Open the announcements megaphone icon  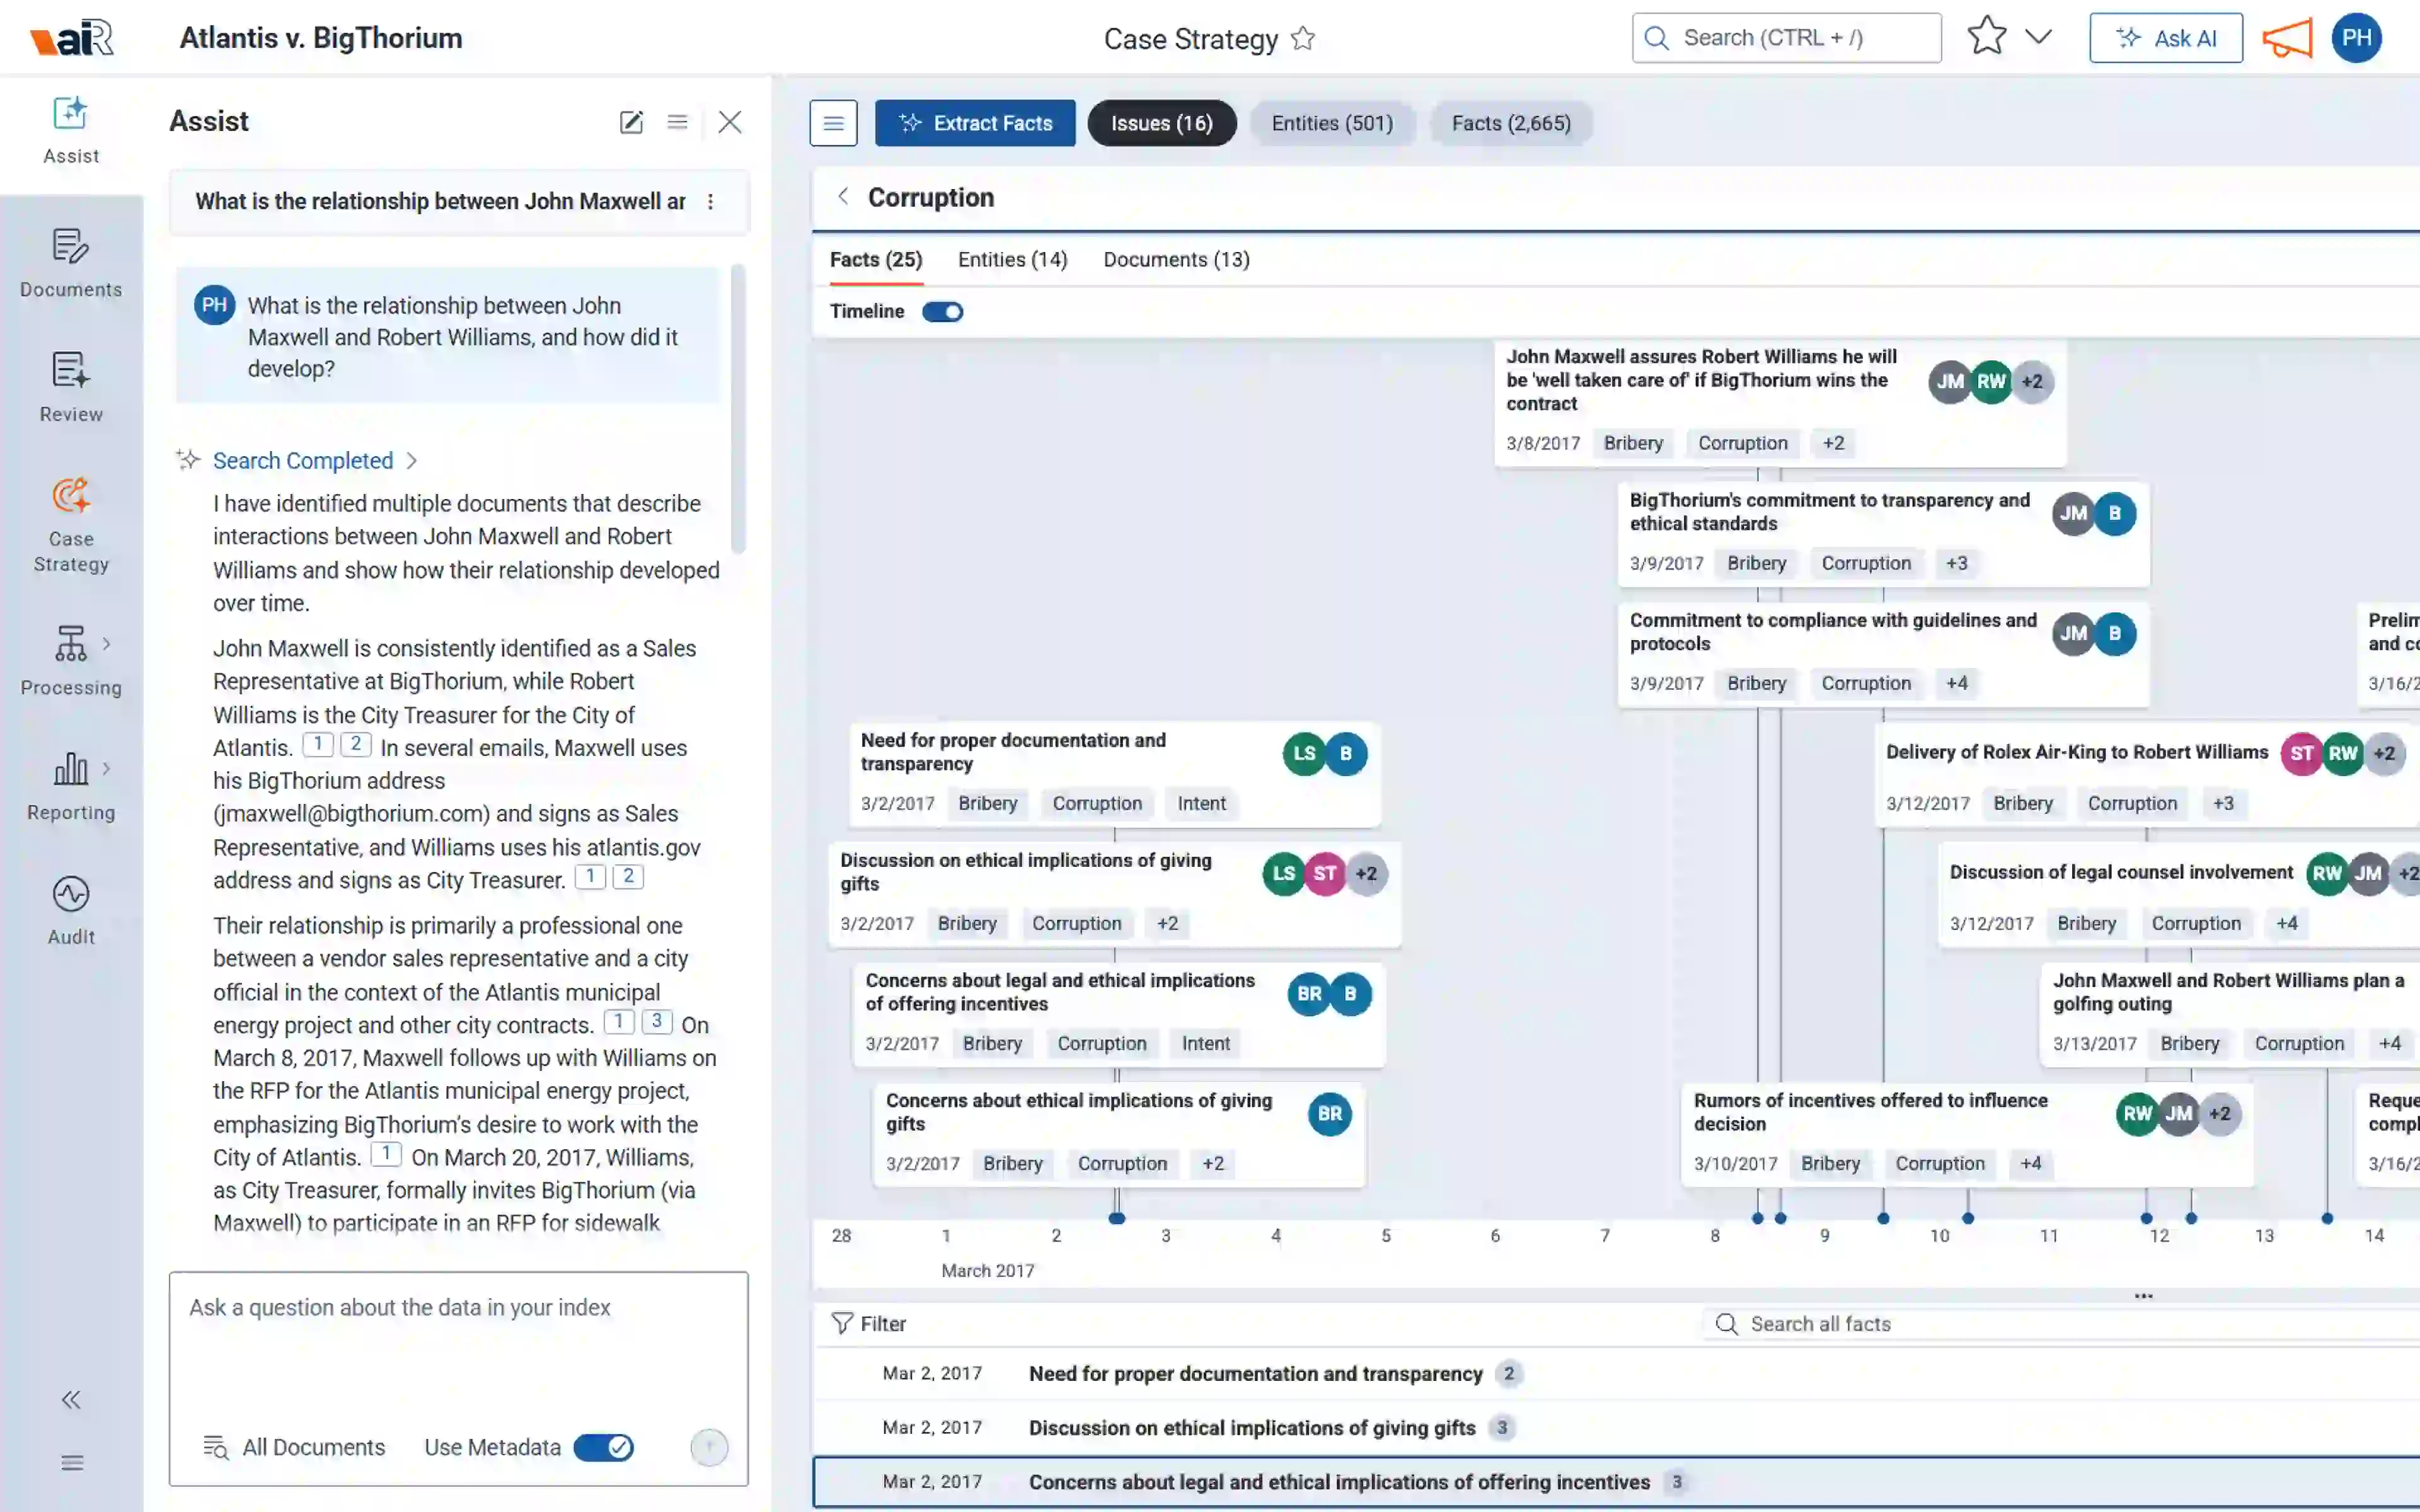click(x=2288, y=39)
